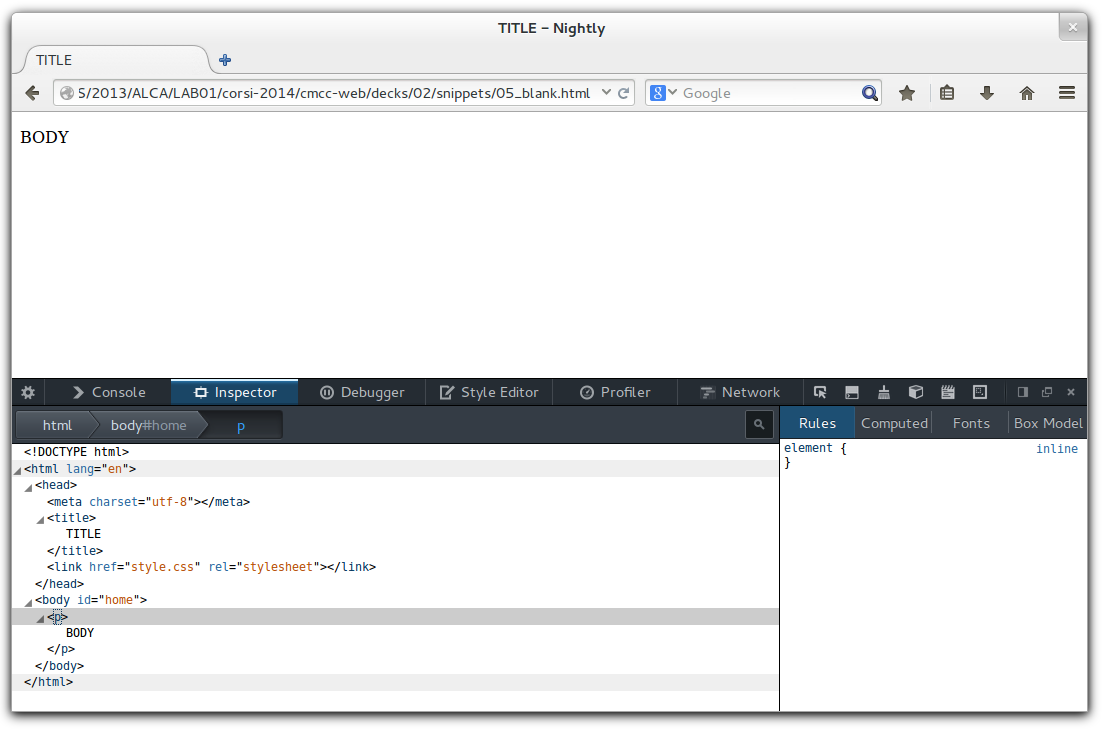Collapse the html lang="en" node
The image size is (1102, 730).
[18, 470]
